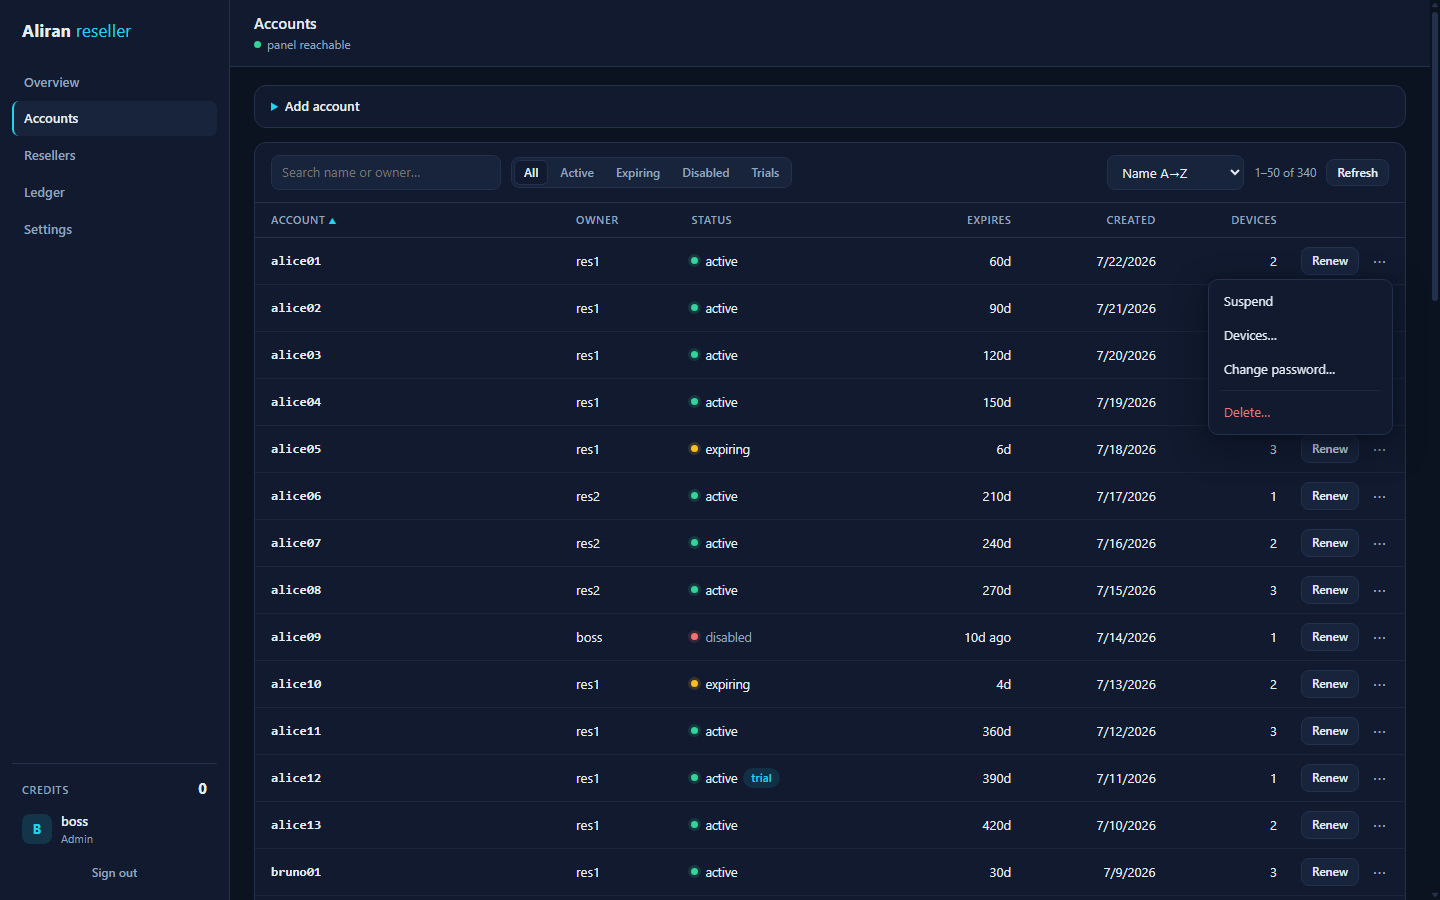Click the trial badge on alice12
1440x900 pixels.
point(761,778)
